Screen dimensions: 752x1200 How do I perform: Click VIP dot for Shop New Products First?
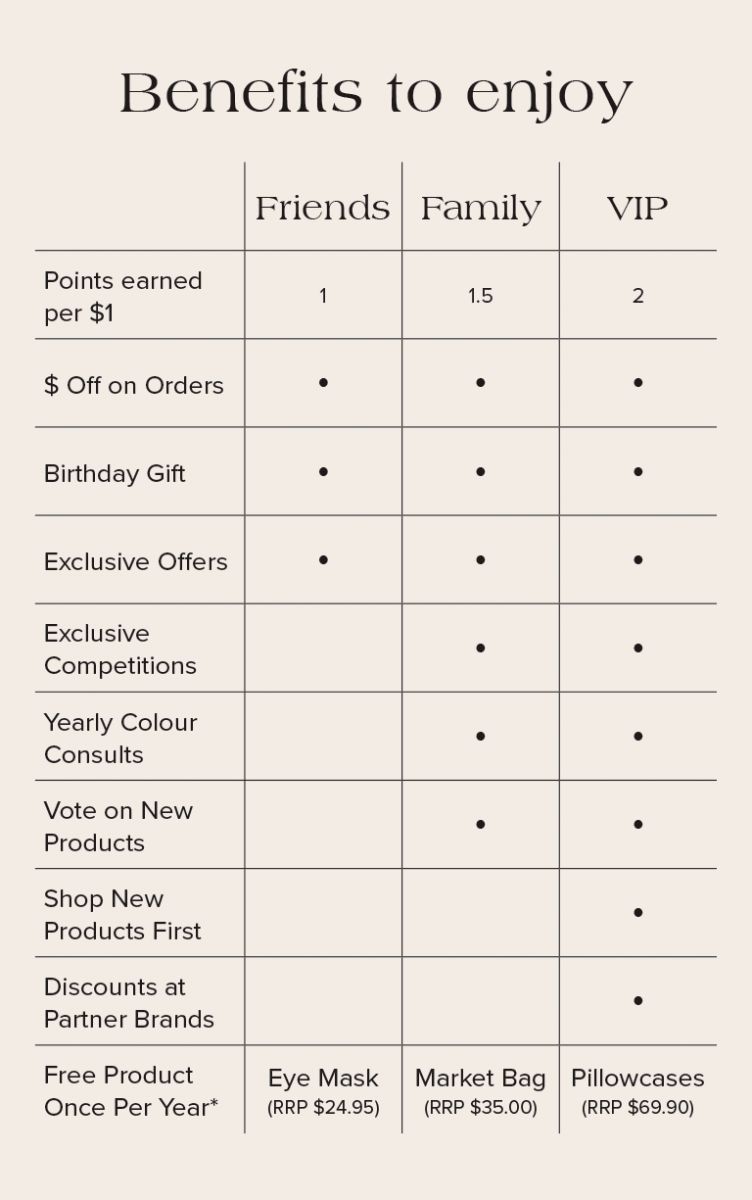638,913
